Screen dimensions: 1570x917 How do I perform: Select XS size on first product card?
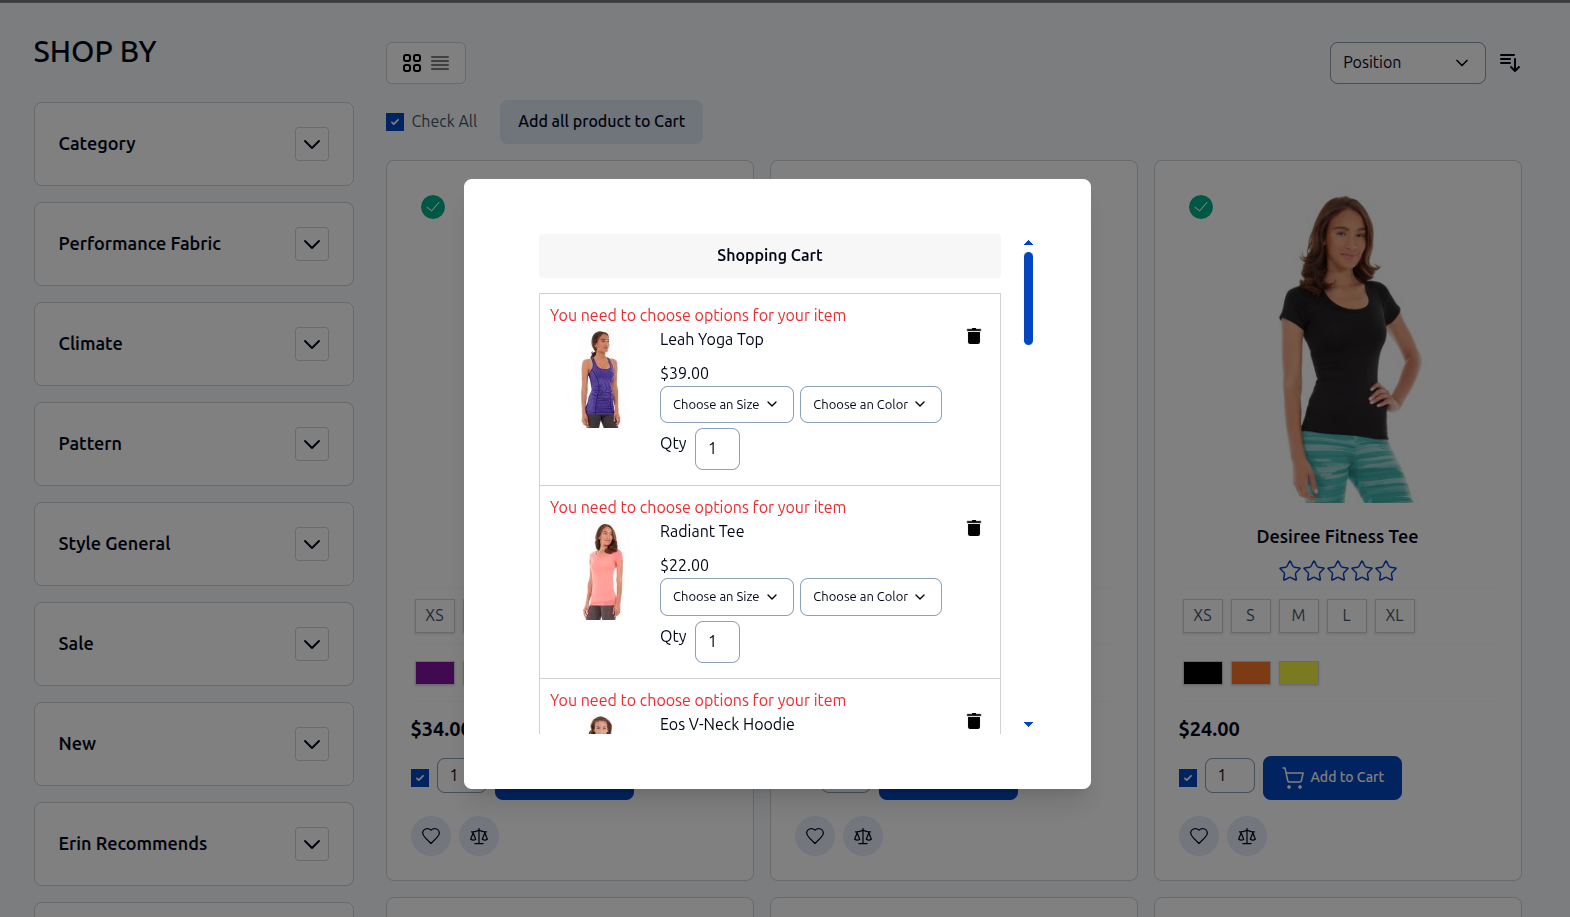click(434, 616)
